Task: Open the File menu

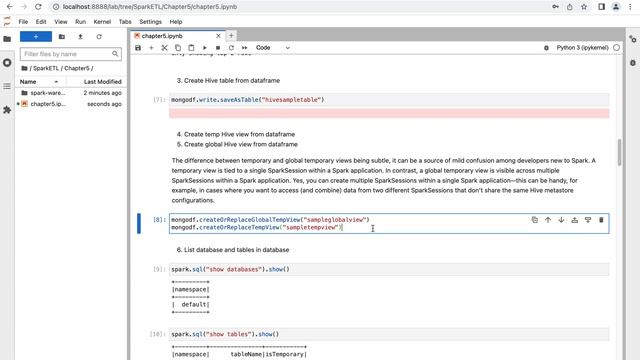Action: point(23,22)
